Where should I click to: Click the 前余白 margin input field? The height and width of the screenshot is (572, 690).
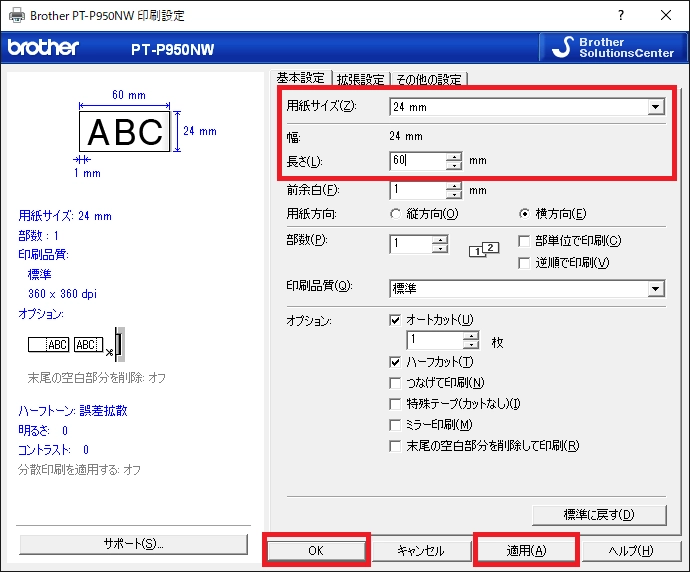click(418, 190)
